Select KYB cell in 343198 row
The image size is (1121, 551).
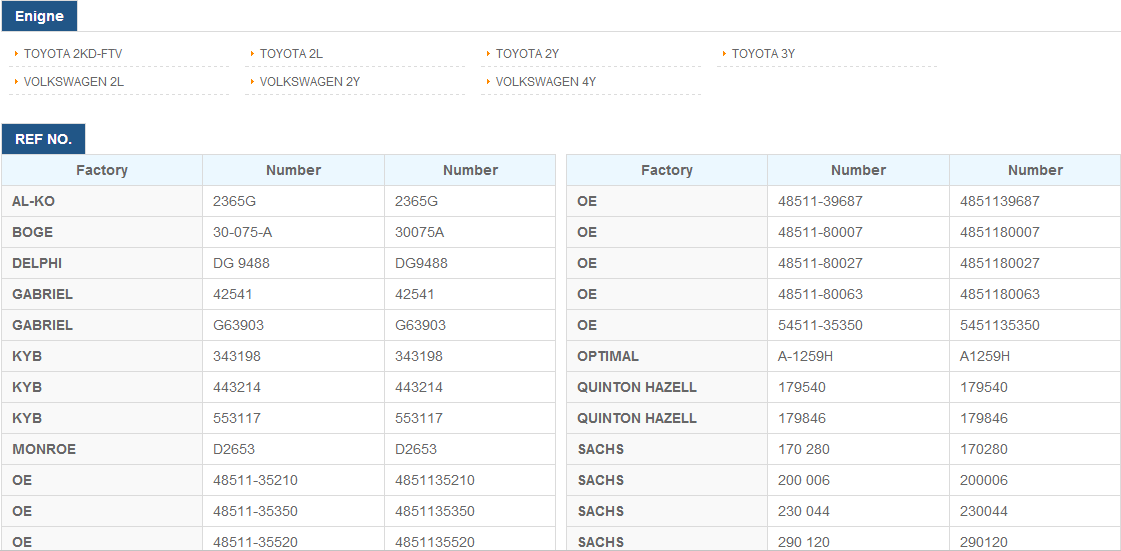pos(102,356)
